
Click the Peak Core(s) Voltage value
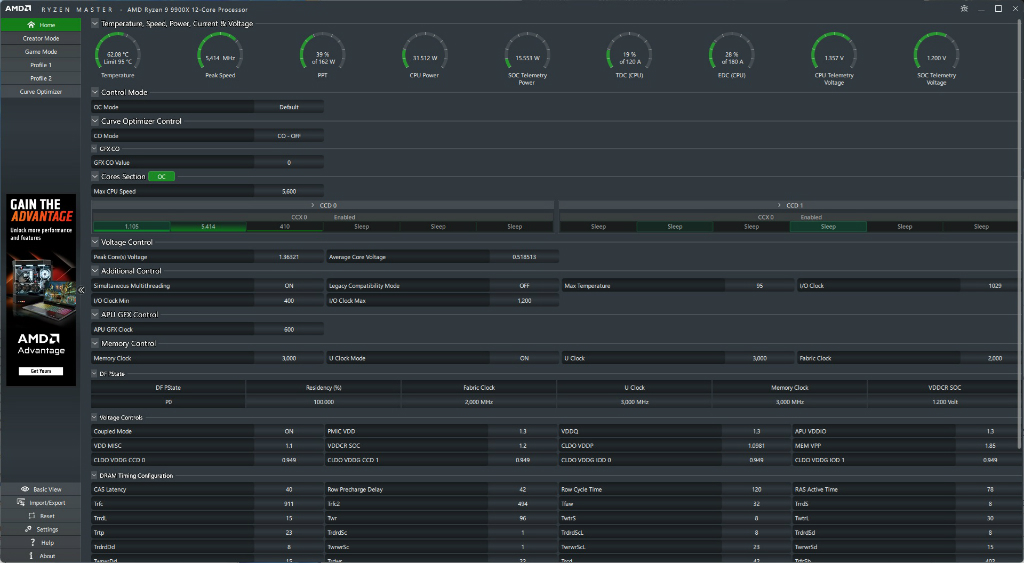pos(289,257)
